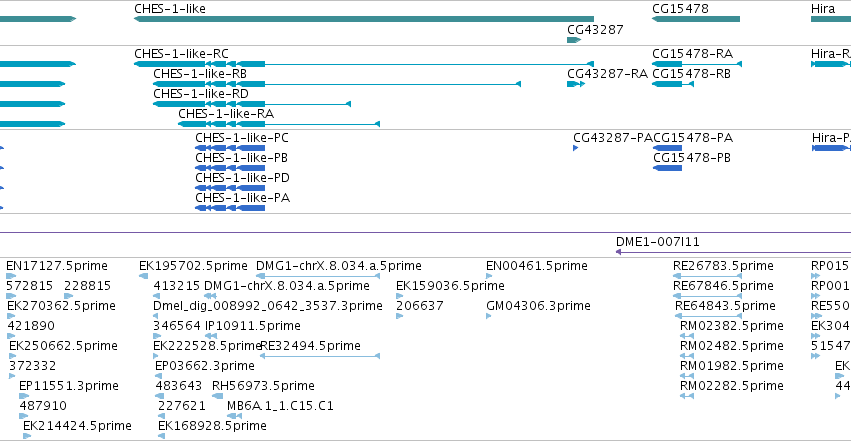Click the CG15478-RB transcript feature
The width and height of the screenshot is (851, 441).
673,84
